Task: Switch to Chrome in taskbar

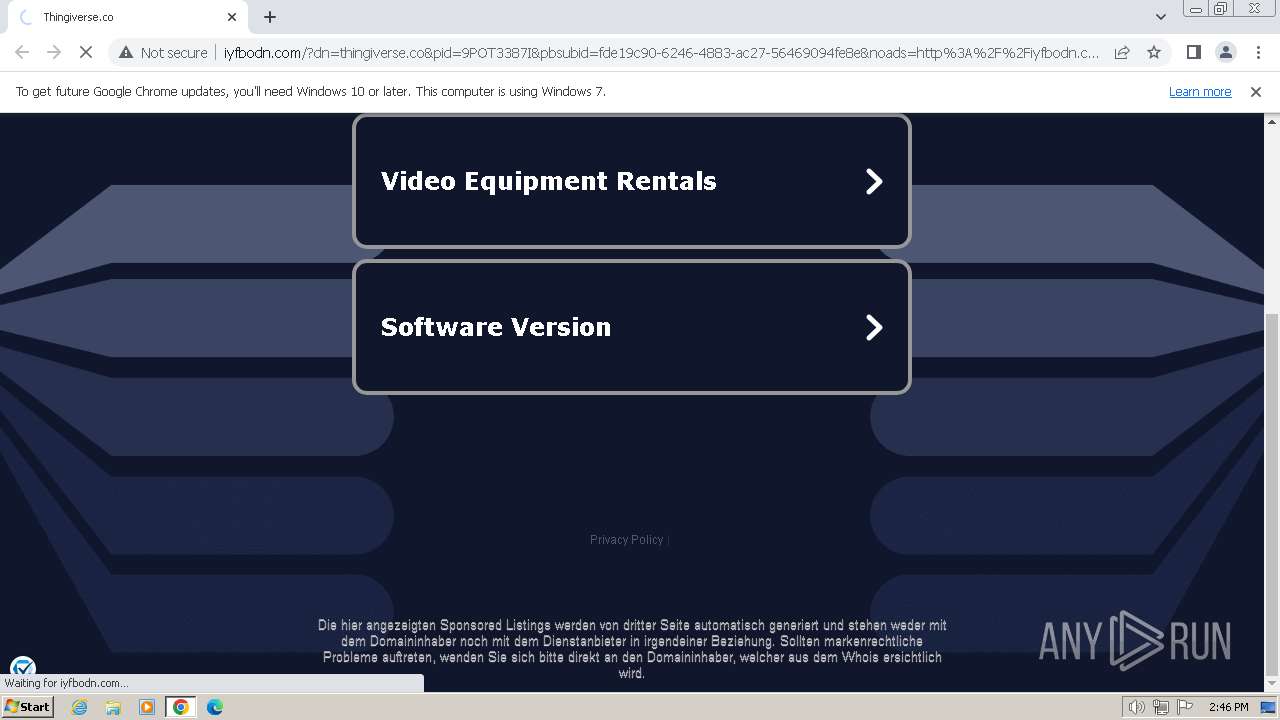Action: (181, 707)
